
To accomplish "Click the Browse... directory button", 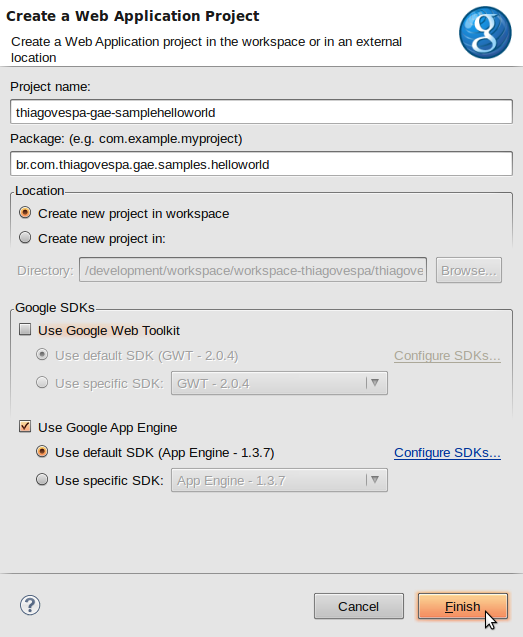I will tap(469, 270).
